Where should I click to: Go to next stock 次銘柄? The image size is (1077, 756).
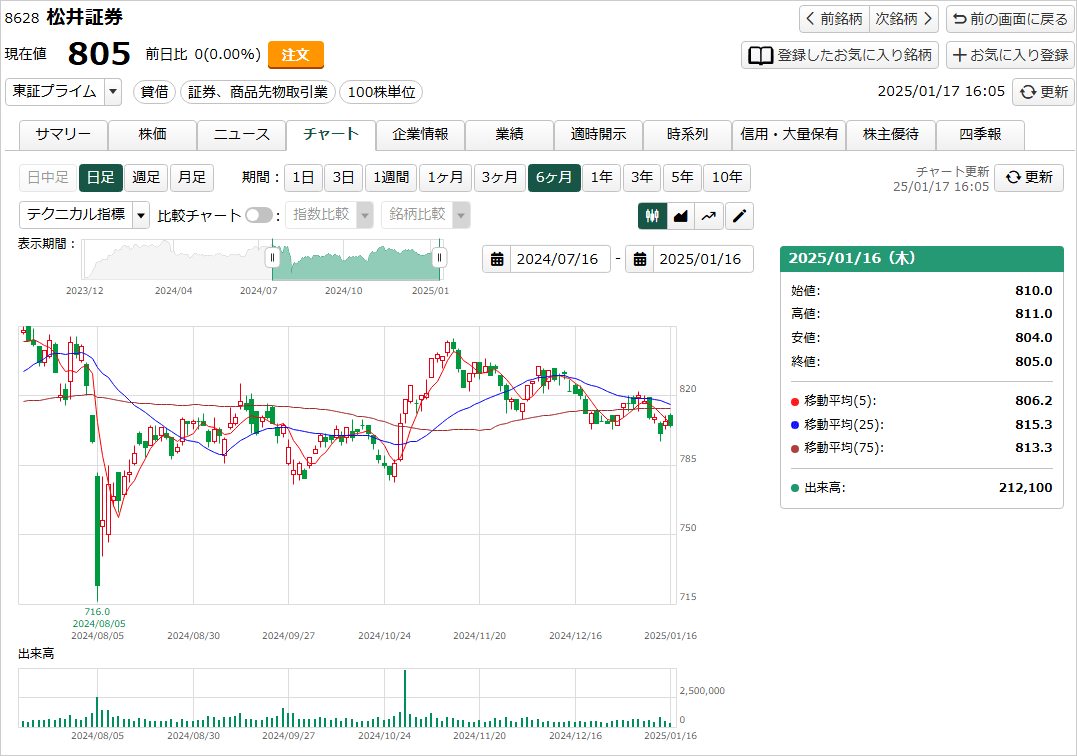point(904,19)
